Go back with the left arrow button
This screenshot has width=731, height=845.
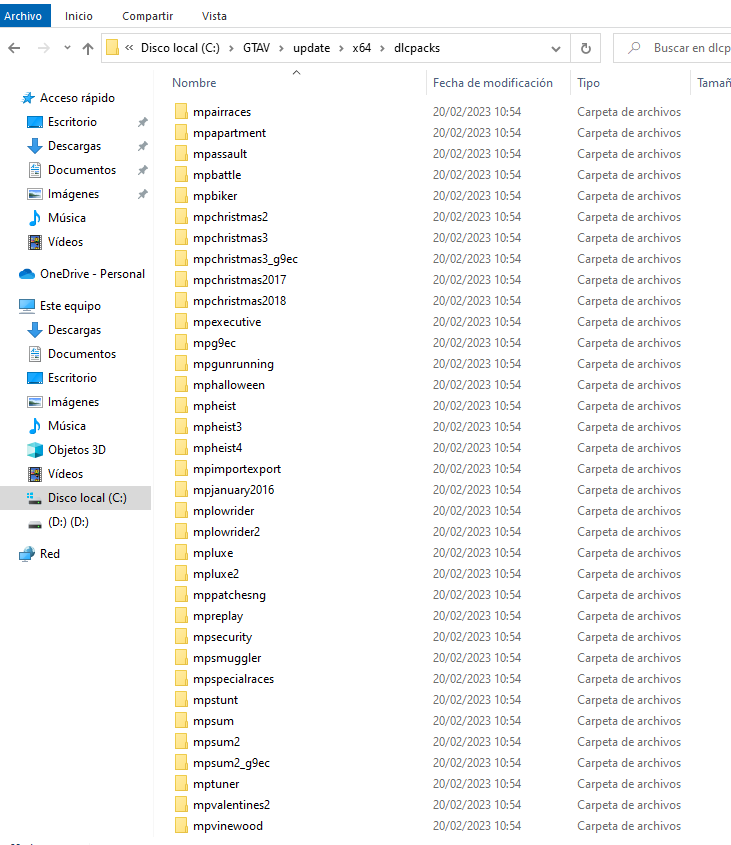tap(15, 48)
